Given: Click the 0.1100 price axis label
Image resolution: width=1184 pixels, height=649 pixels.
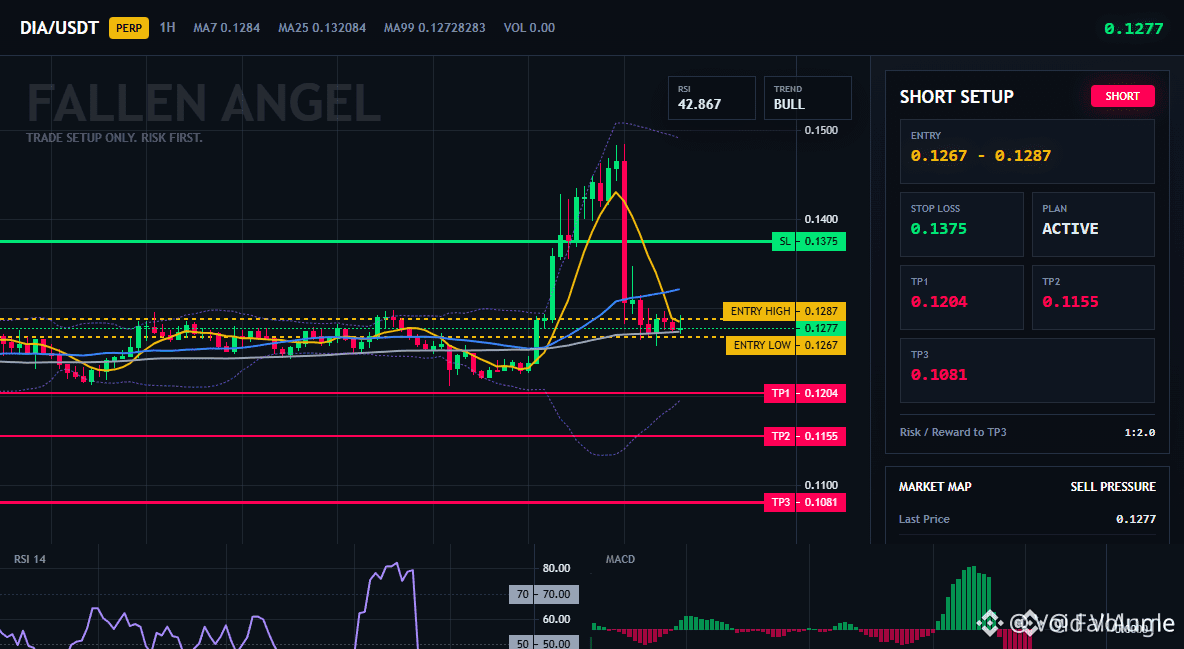Looking at the screenshot, I should point(821,485).
